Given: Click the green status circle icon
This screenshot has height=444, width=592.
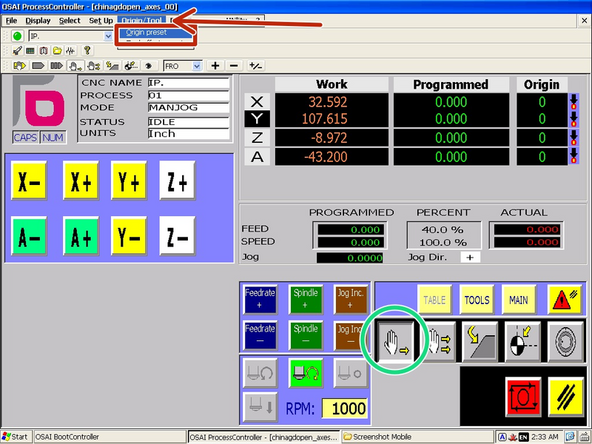Looking at the screenshot, I should click(17, 36).
